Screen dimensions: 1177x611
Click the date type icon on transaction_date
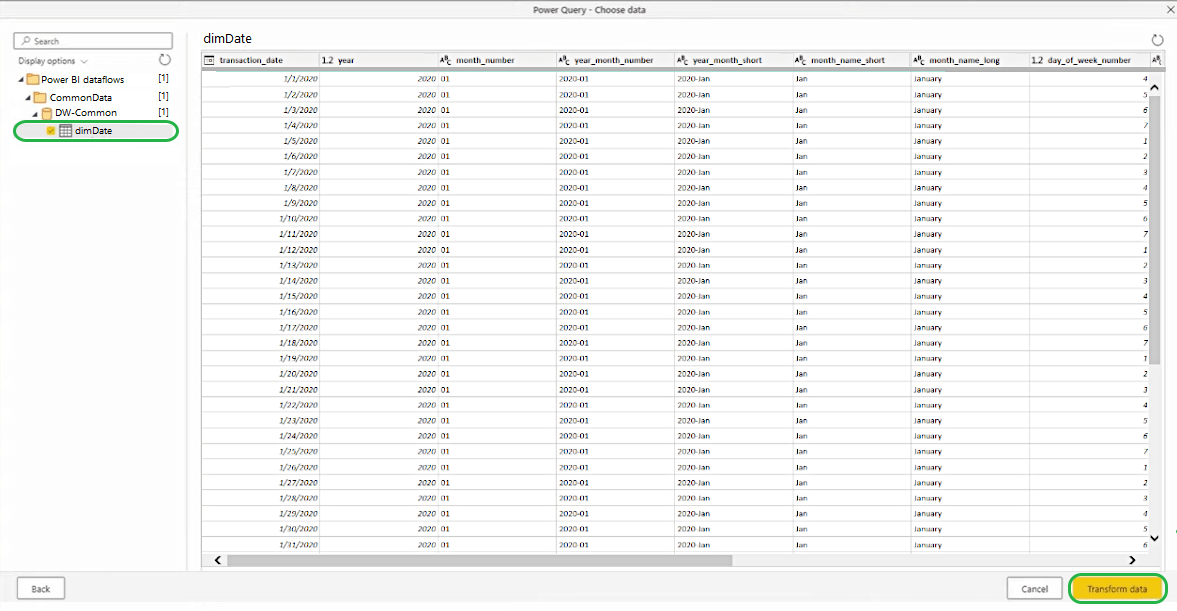click(209, 60)
